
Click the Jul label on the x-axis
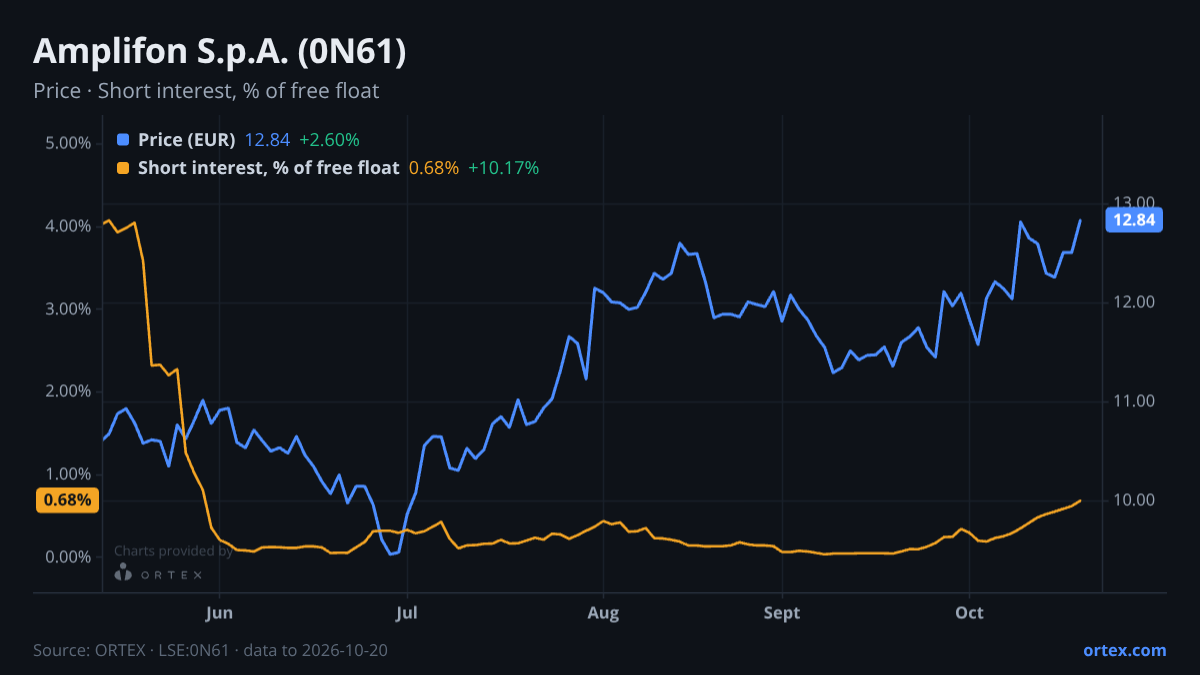(406, 613)
